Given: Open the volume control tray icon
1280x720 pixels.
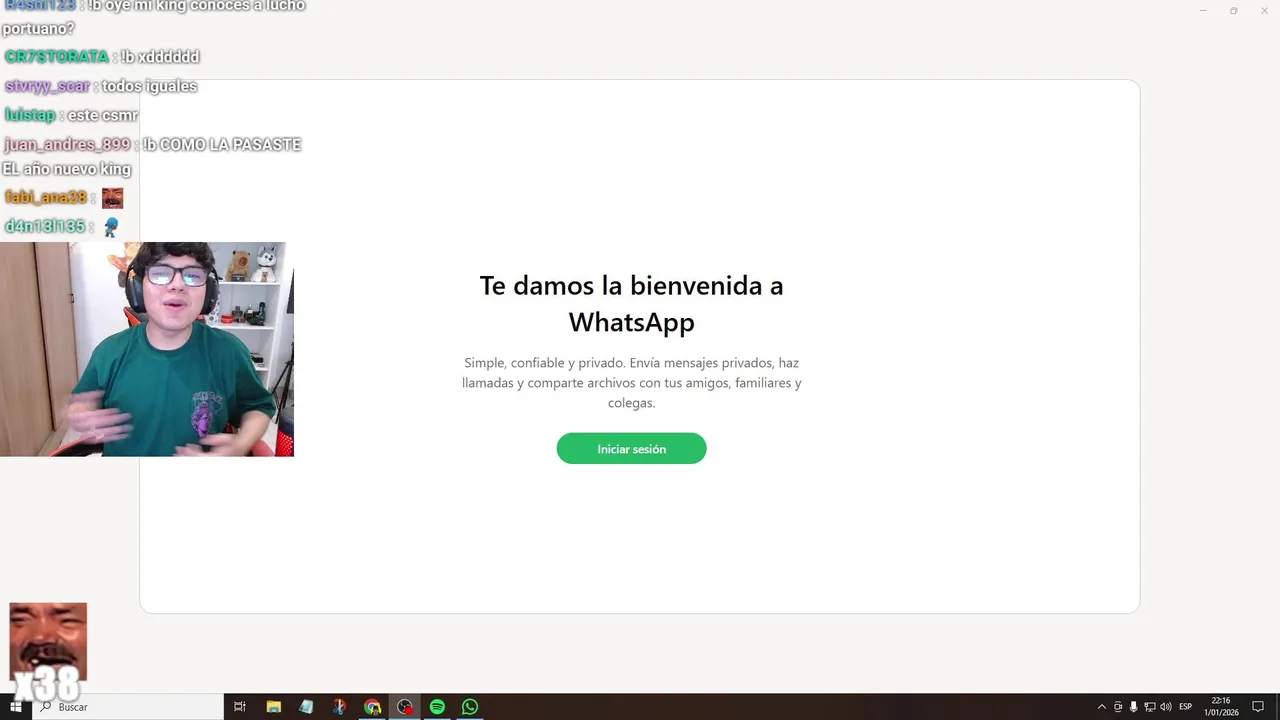Looking at the screenshot, I should click(1166, 707).
